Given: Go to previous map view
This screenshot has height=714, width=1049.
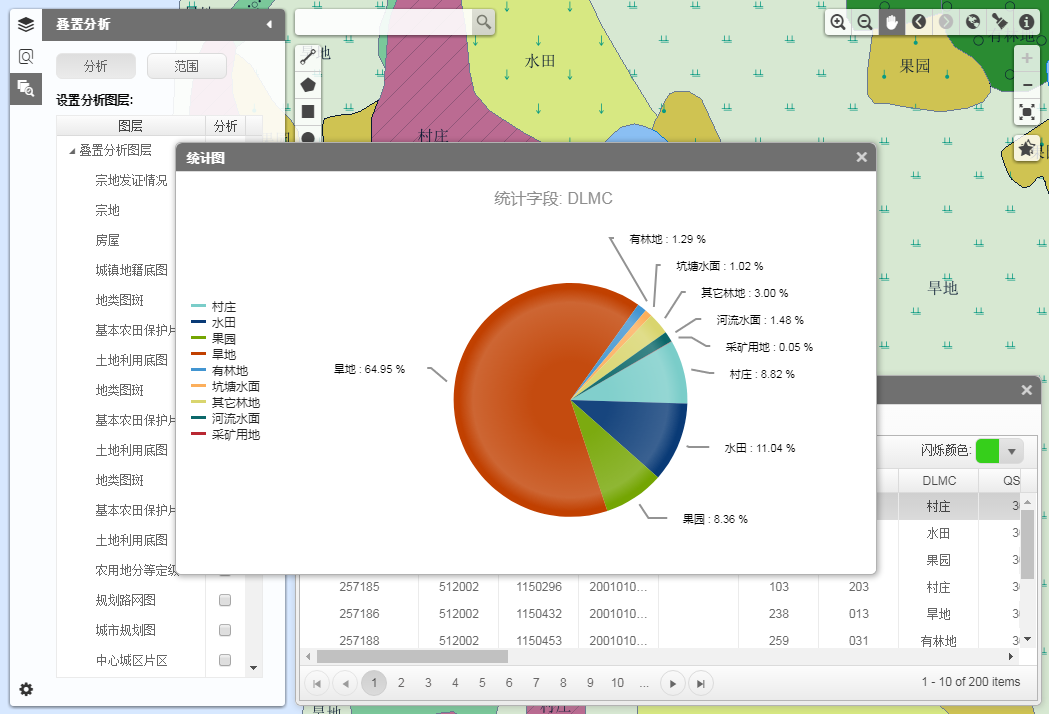Looking at the screenshot, I should 919,22.
